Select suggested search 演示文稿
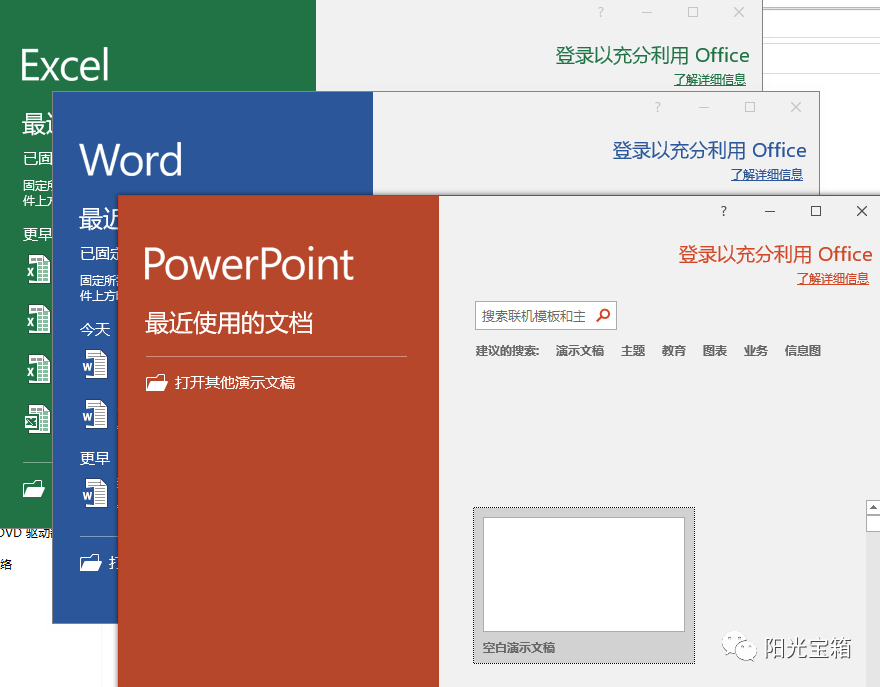Viewport: 880px width, 687px height. (580, 351)
